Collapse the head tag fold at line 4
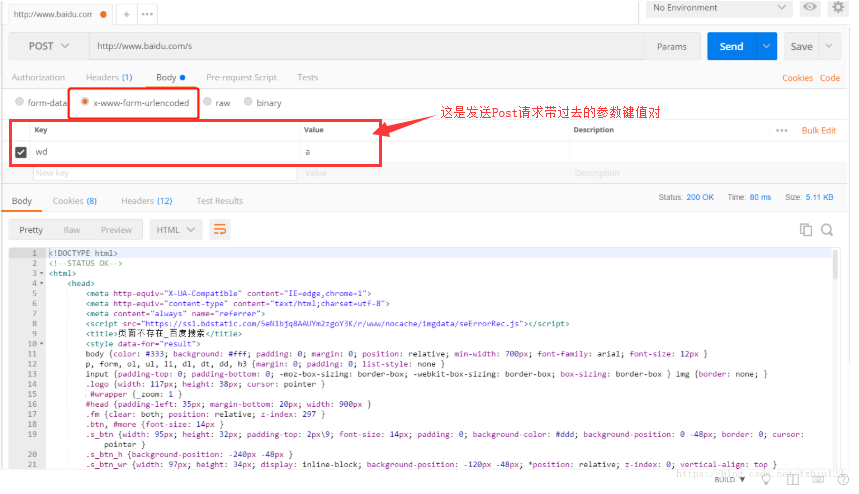This screenshot has height=494, width=859. coord(42,283)
